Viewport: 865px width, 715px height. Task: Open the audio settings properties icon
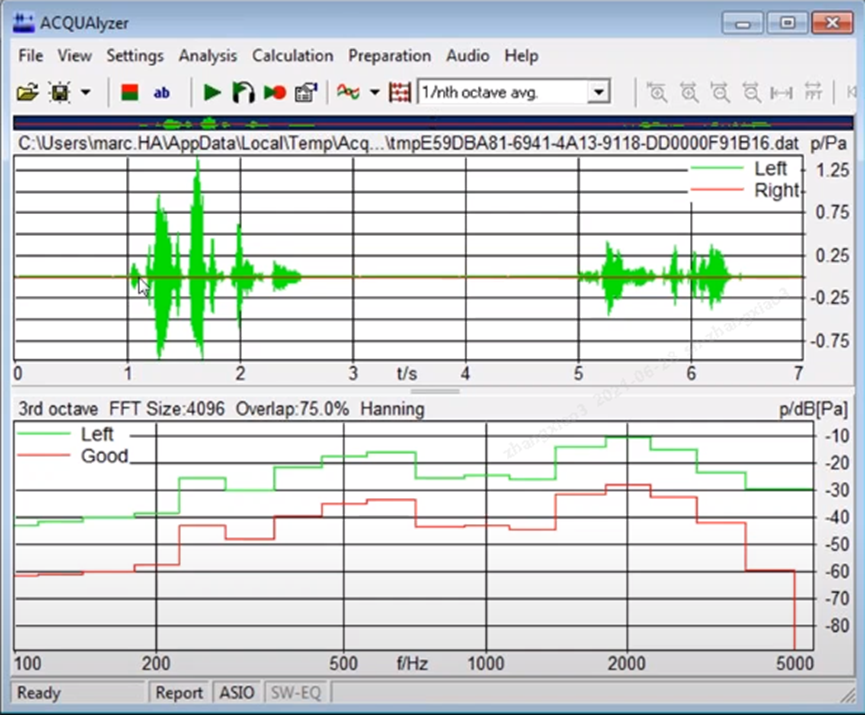coord(306,92)
